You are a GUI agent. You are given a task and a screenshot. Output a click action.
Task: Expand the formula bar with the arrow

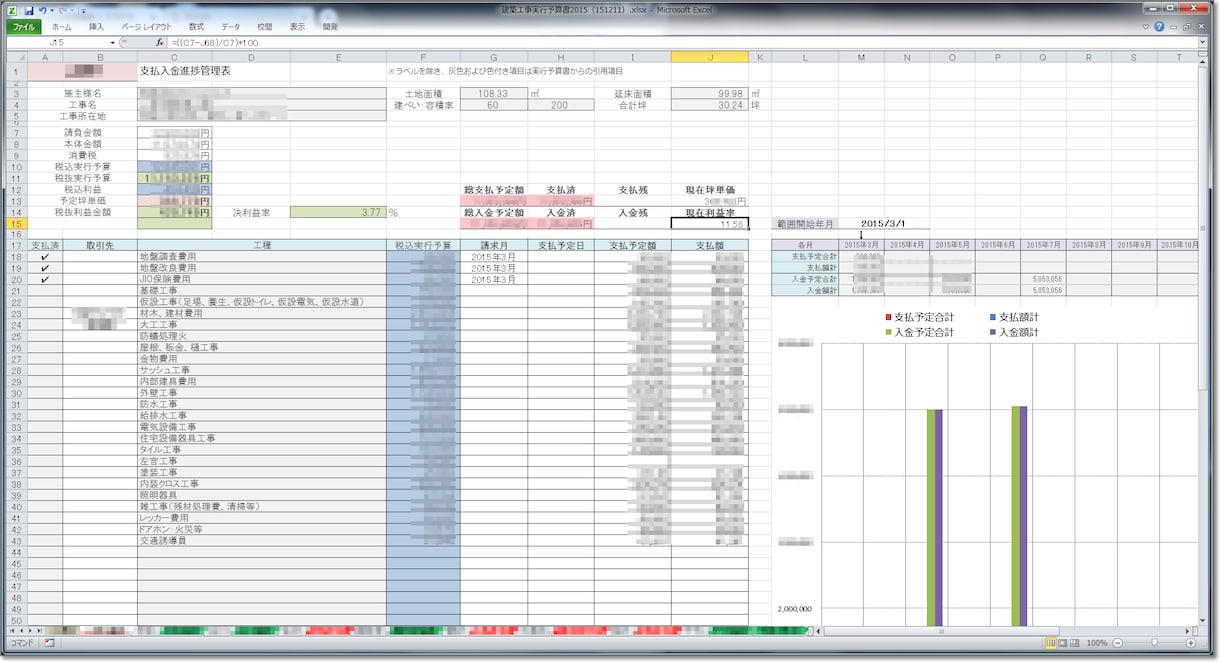[1203, 43]
